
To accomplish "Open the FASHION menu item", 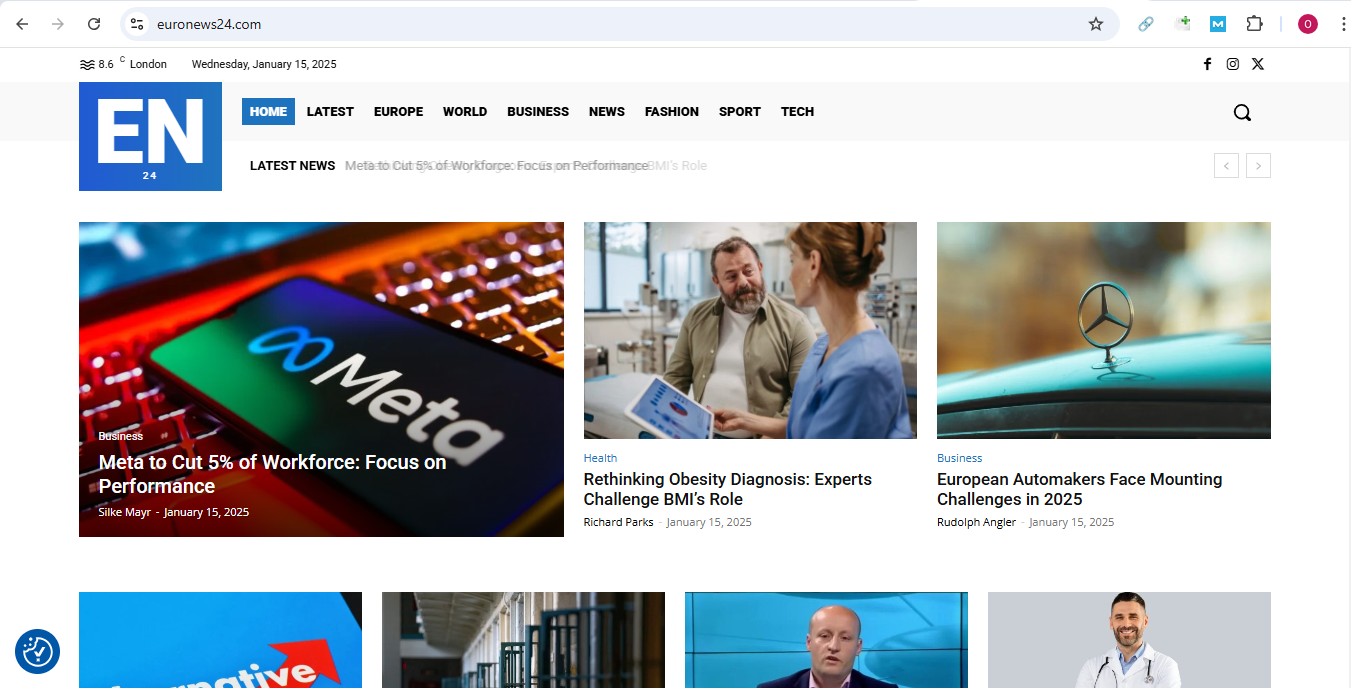I will 672,112.
